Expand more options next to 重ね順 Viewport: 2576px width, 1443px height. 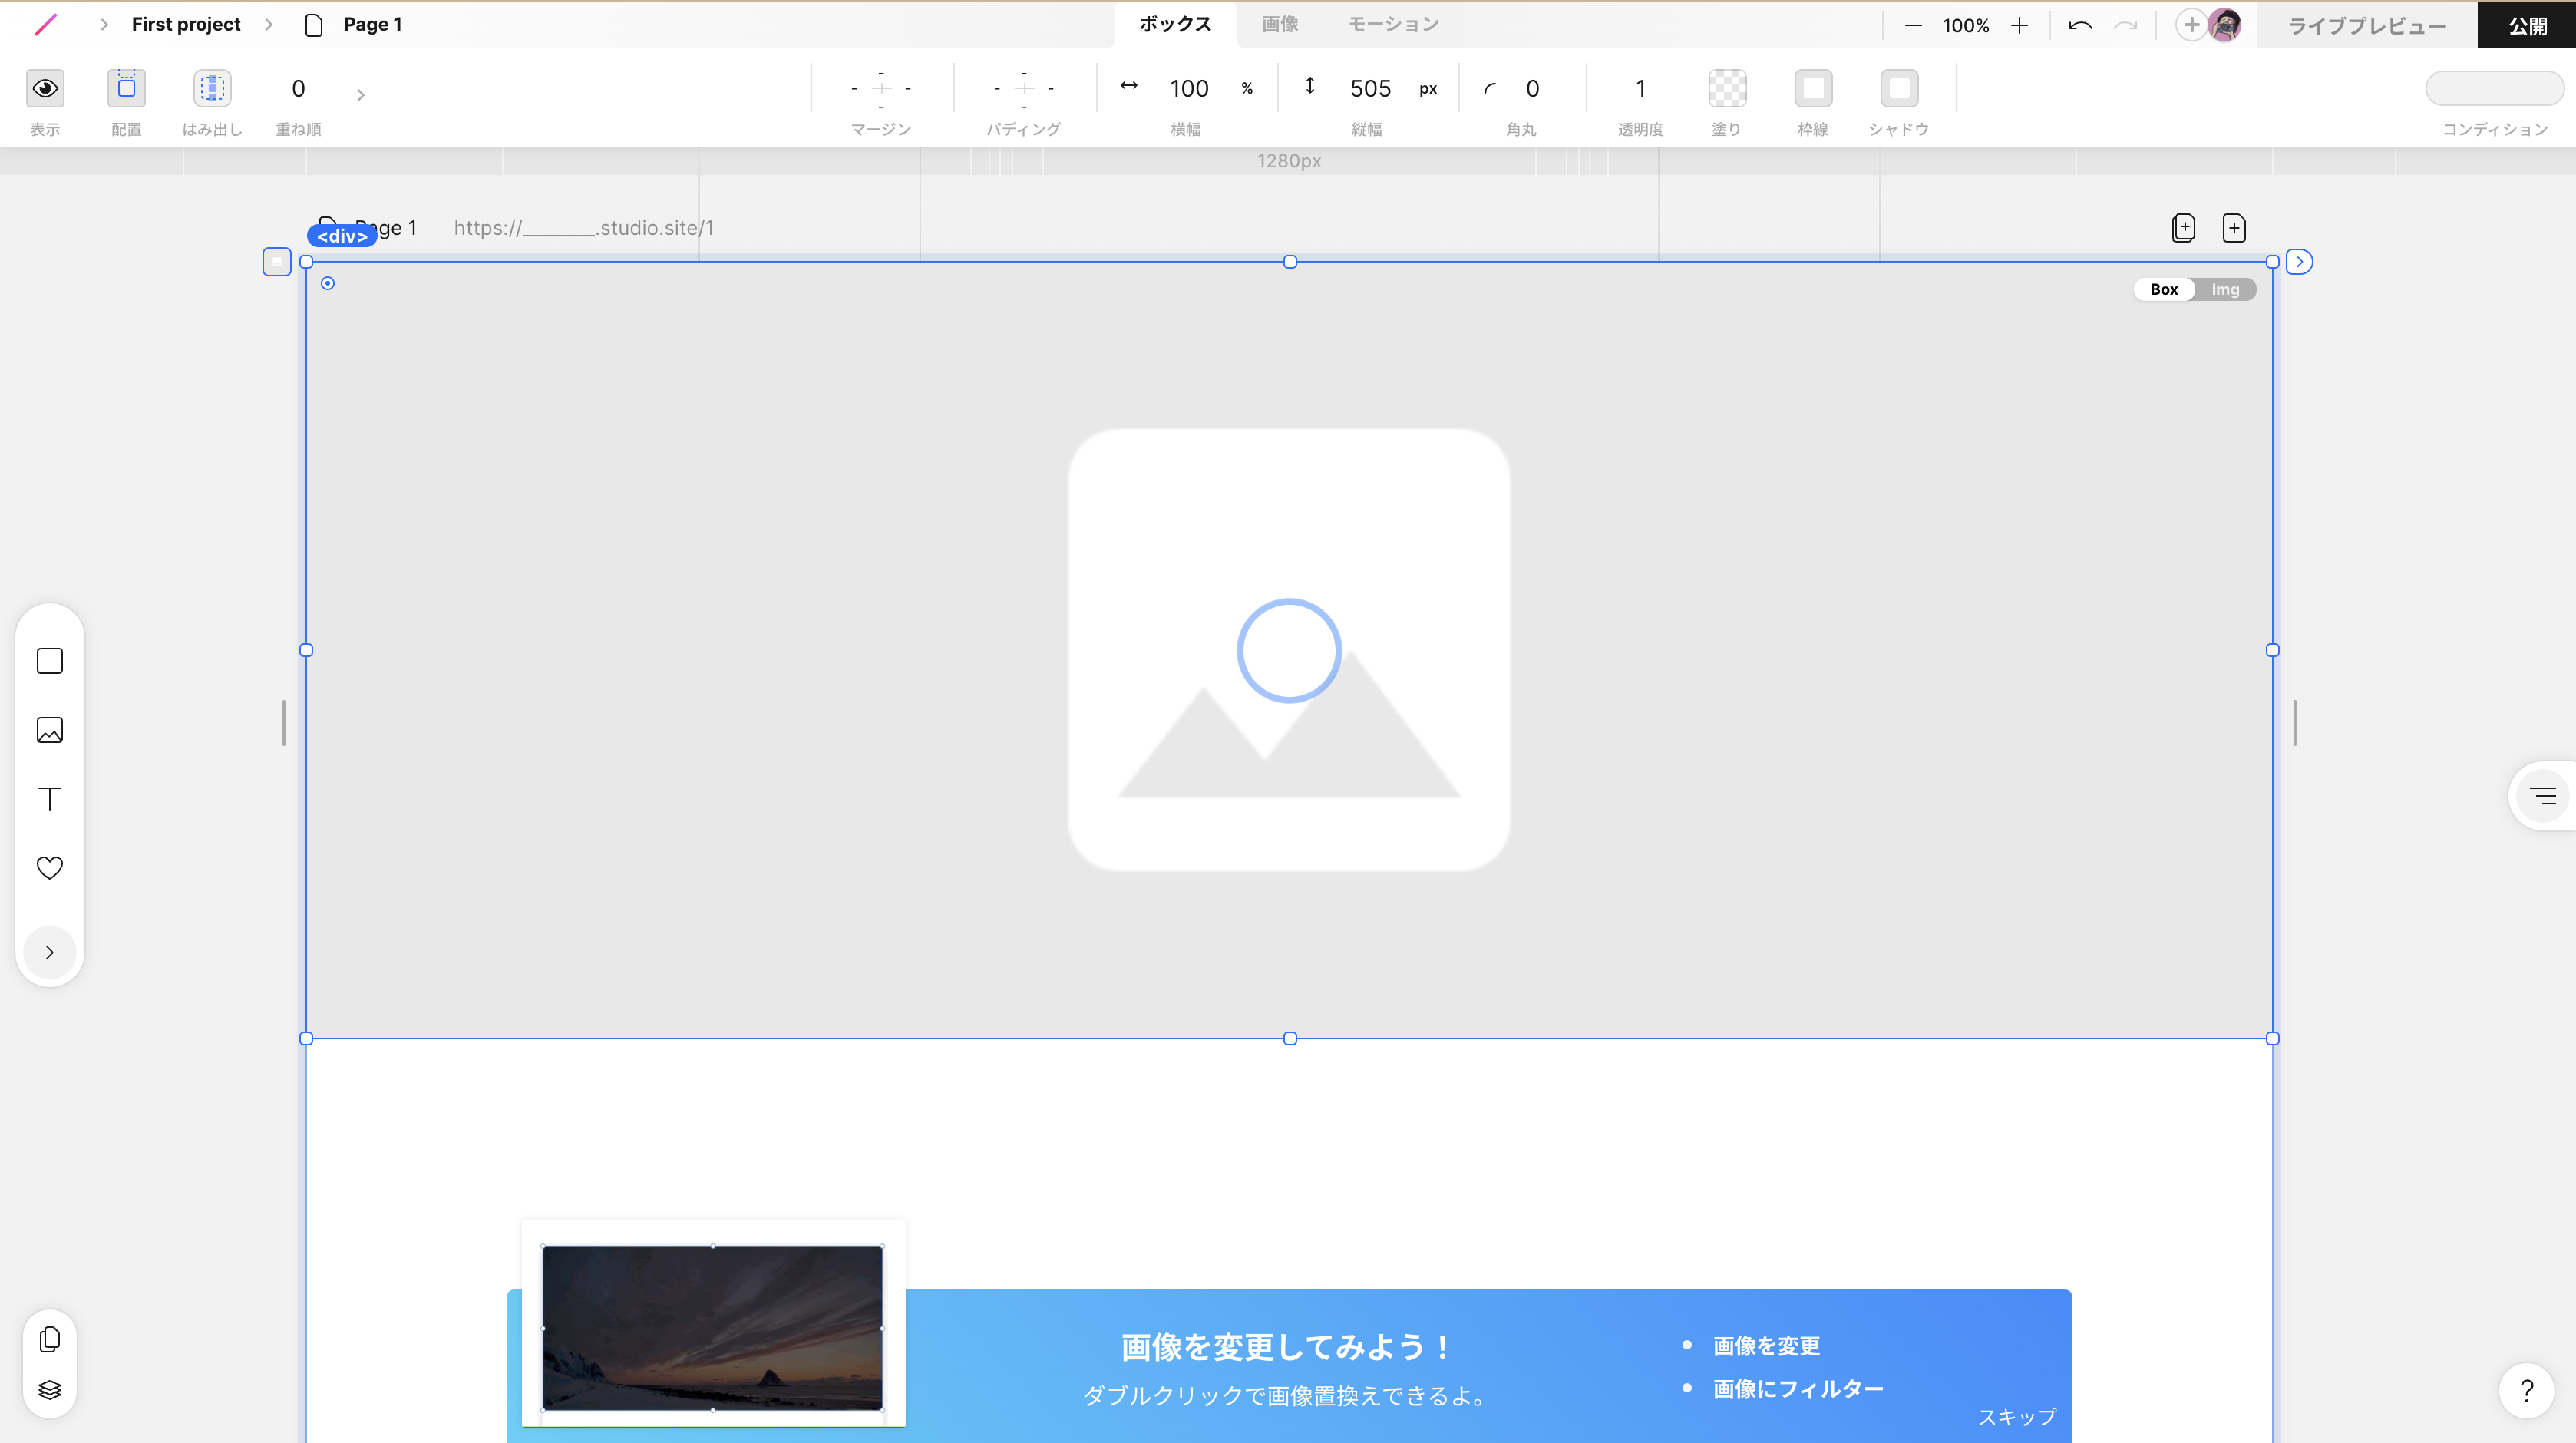(x=361, y=95)
